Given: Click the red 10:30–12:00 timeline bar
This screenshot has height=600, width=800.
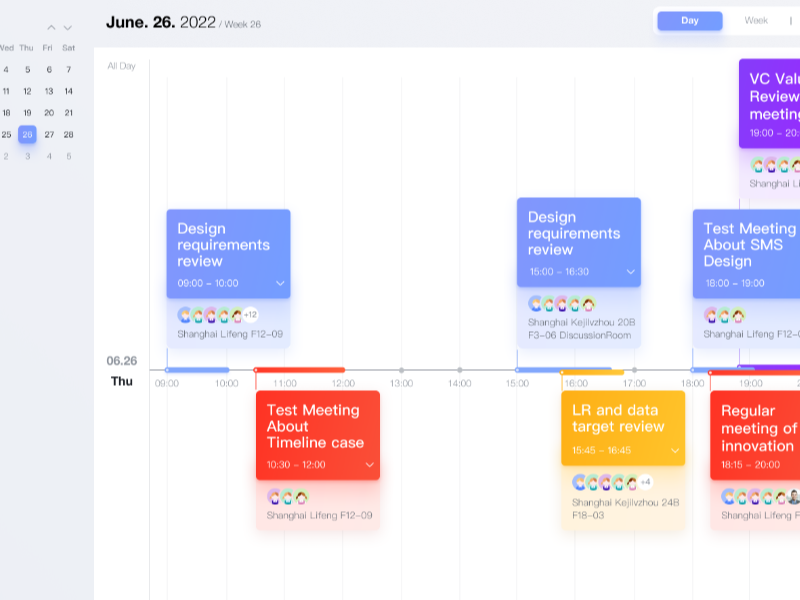Looking at the screenshot, I should coord(300,370).
